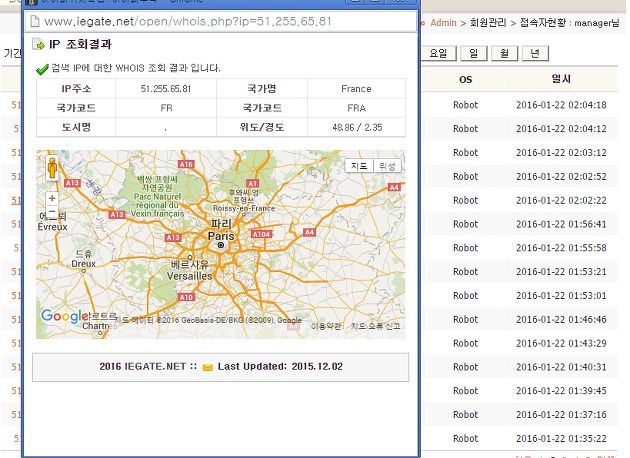Click the IP 조회결과 header icon
This screenshot has width=630, height=458.
click(x=39, y=44)
